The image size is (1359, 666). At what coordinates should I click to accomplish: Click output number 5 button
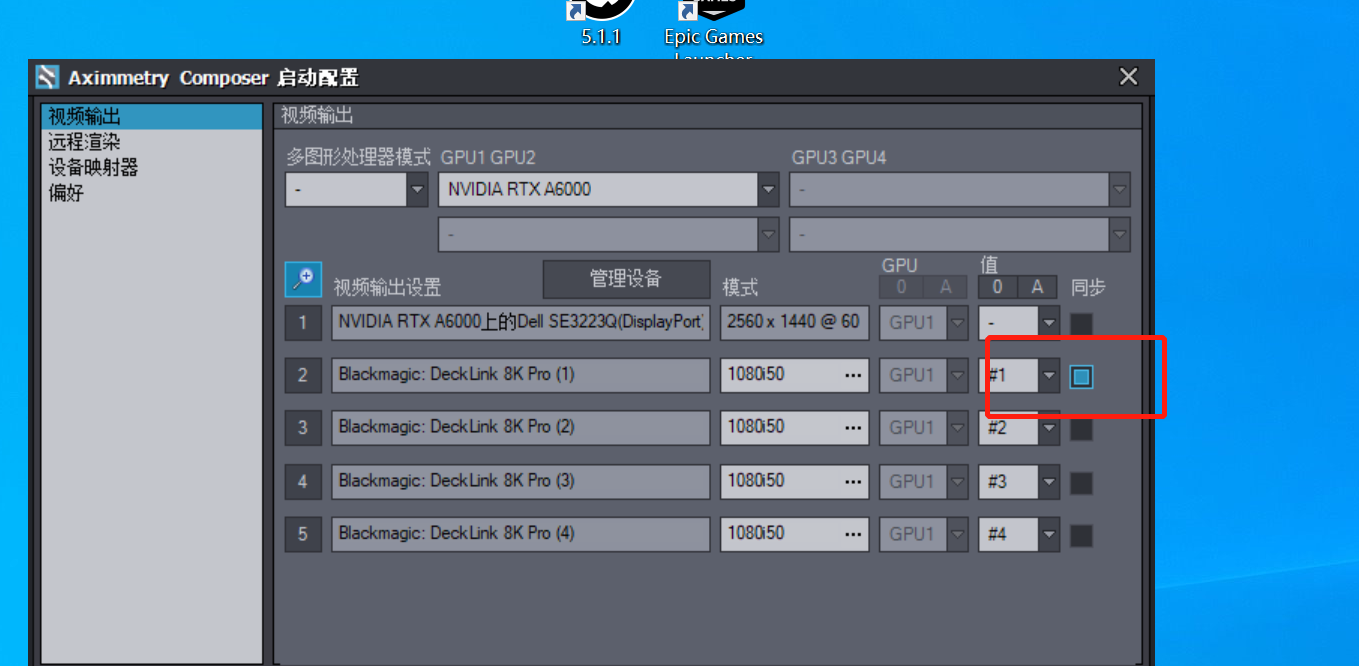coord(303,534)
